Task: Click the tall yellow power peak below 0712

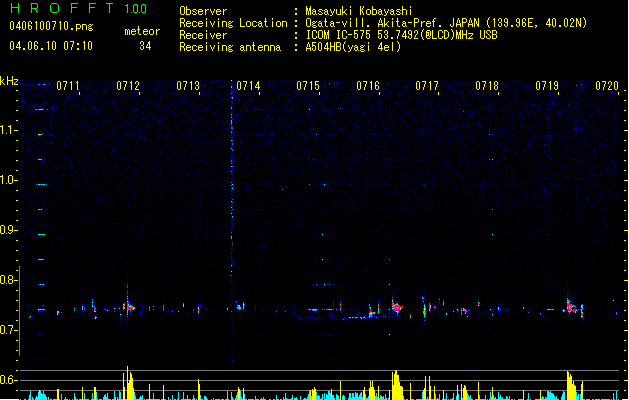Action: click(x=129, y=383)
